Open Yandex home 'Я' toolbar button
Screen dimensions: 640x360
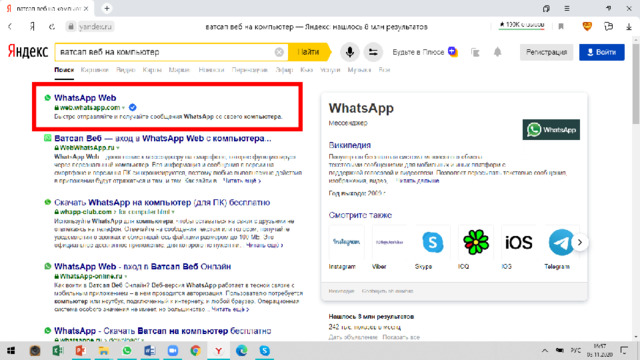32,27
